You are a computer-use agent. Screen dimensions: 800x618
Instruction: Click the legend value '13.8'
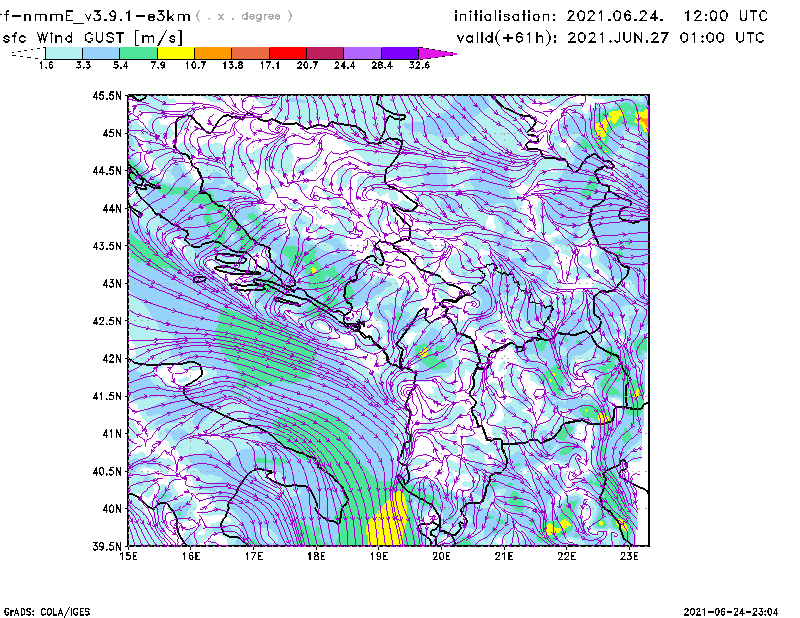233,65
